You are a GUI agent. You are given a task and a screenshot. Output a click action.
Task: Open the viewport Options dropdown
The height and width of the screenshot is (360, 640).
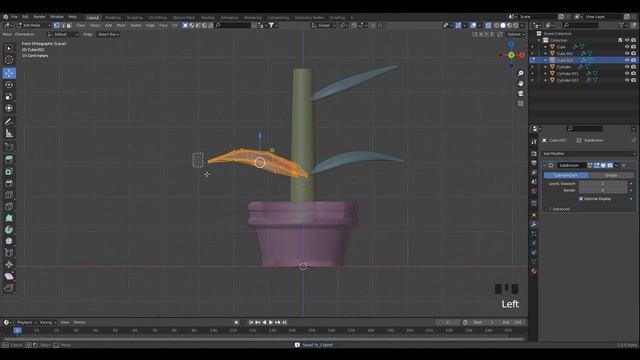coord(516,34)
